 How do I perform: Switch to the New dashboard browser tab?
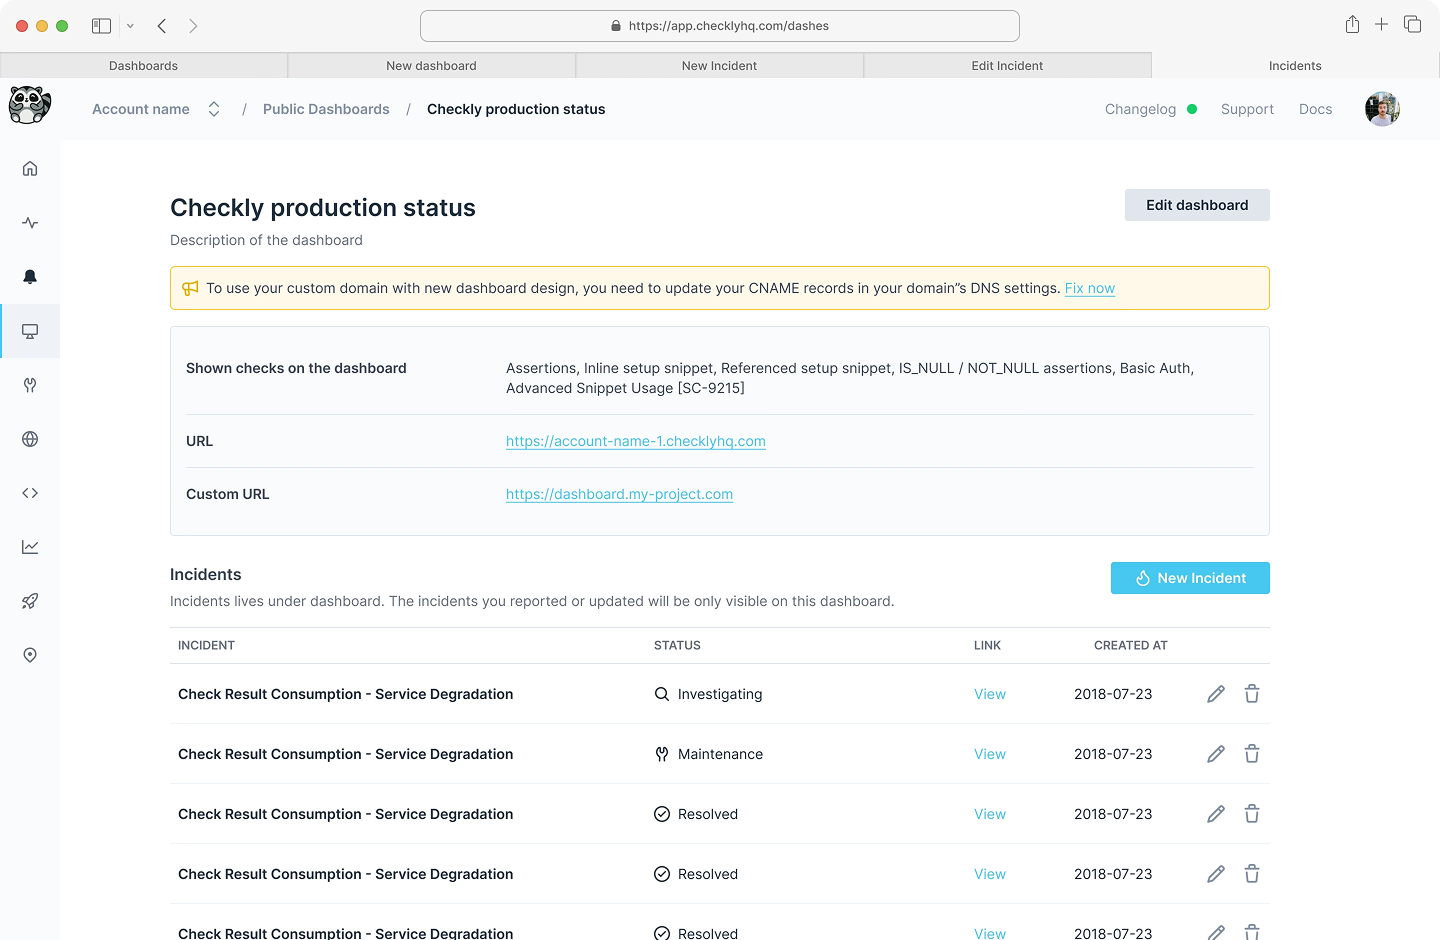tap(432, 66)
